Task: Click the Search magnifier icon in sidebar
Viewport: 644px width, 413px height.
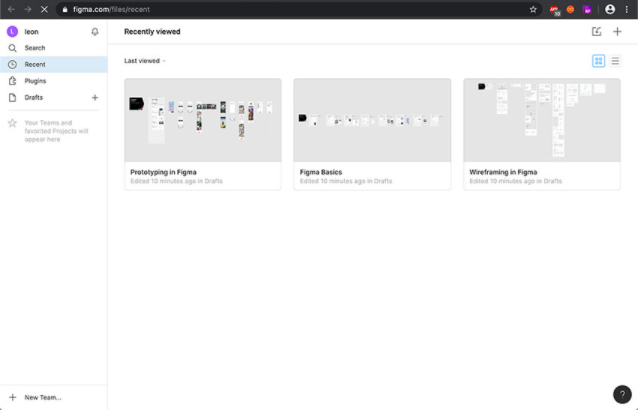Action: click(x=13, y=48)
